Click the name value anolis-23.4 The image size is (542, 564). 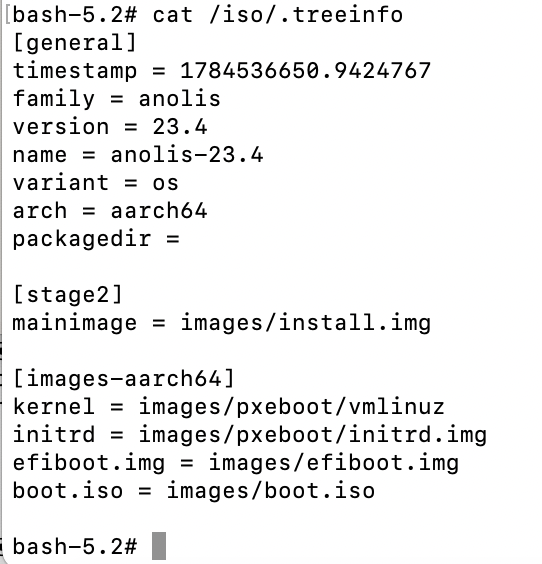(x=187, y=155)
